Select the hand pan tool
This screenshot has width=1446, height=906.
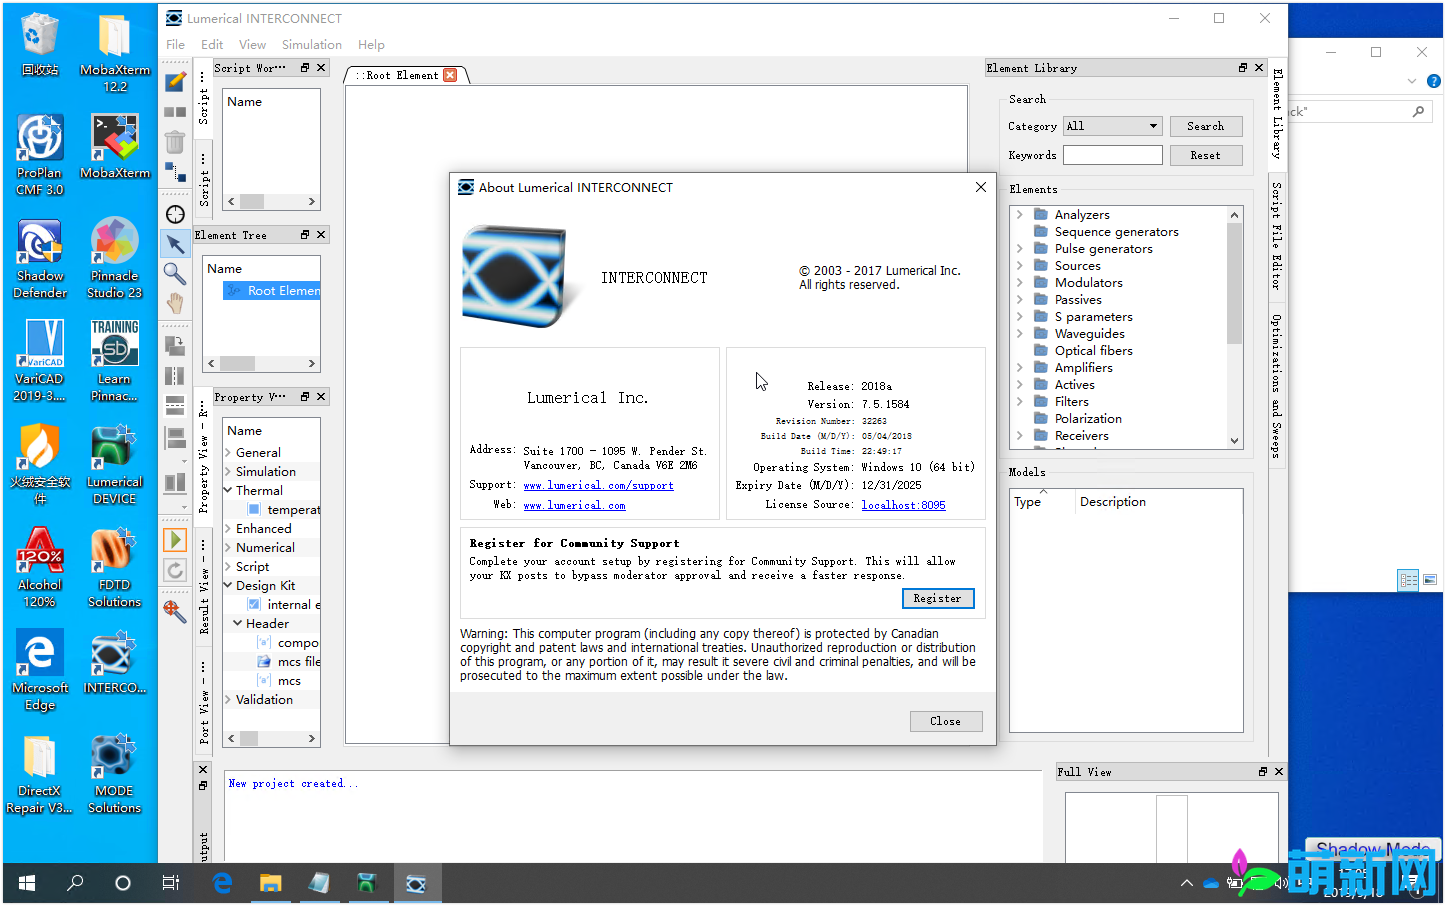[x=175, y=303]
